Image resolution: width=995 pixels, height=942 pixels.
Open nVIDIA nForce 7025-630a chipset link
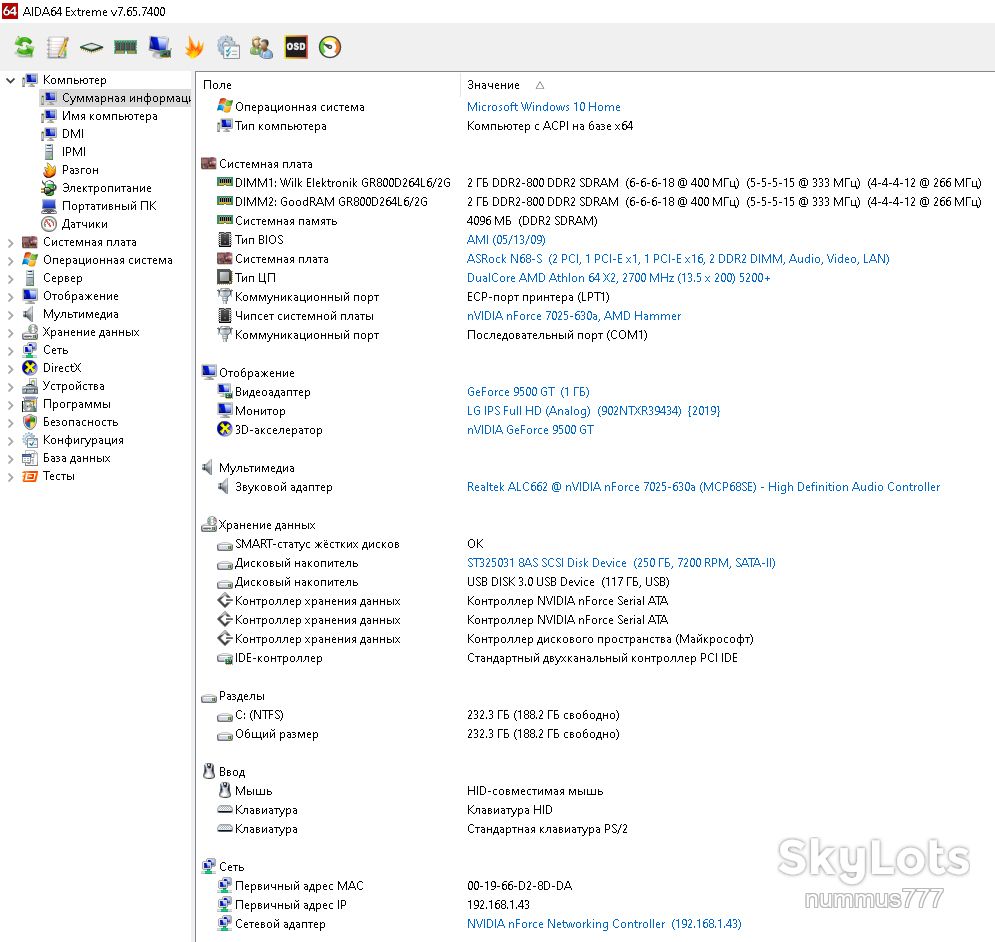(x=574, y=316)
